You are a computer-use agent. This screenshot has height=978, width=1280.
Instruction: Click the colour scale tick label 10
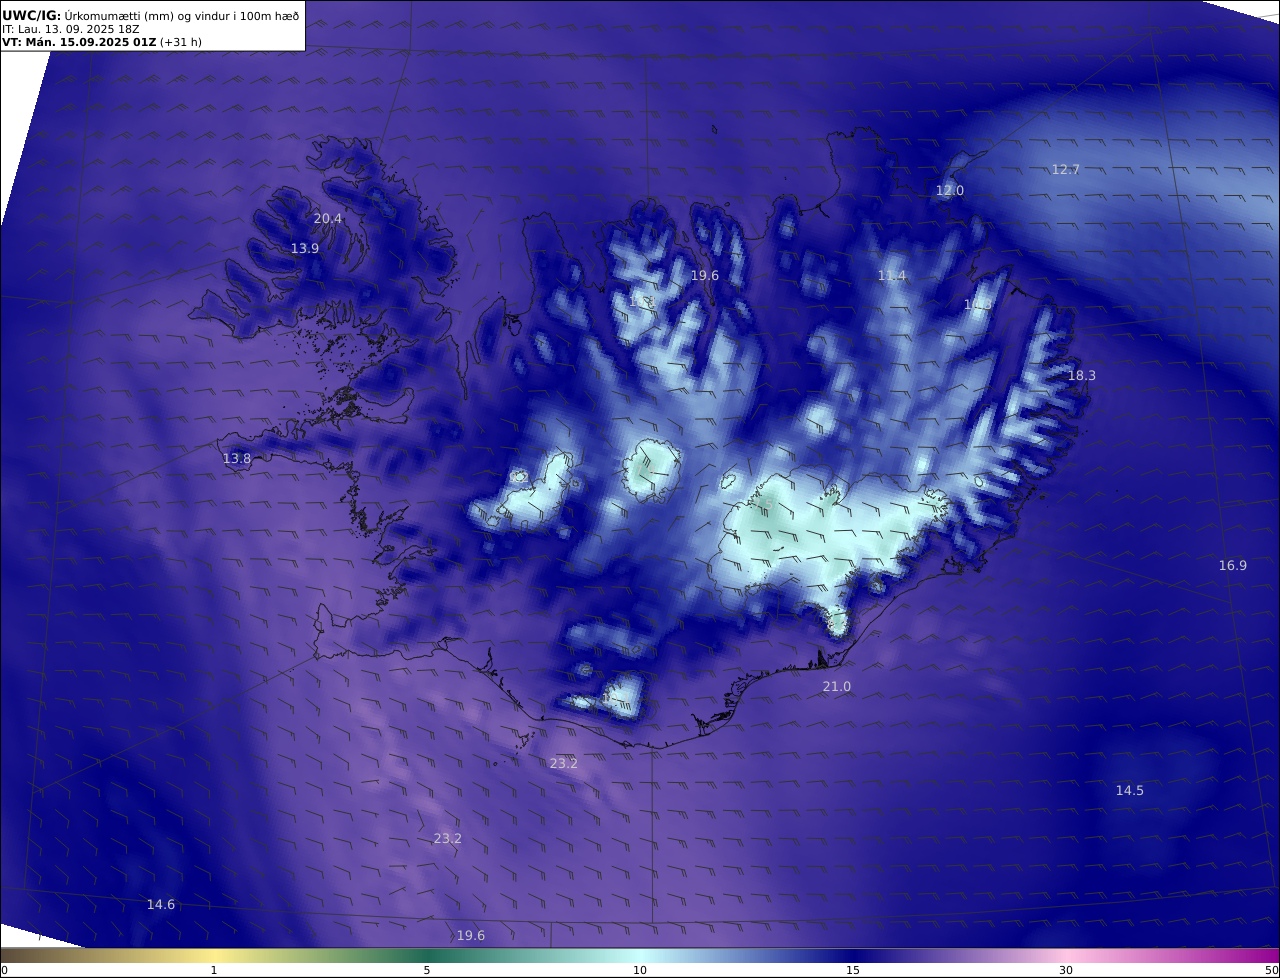640,970
